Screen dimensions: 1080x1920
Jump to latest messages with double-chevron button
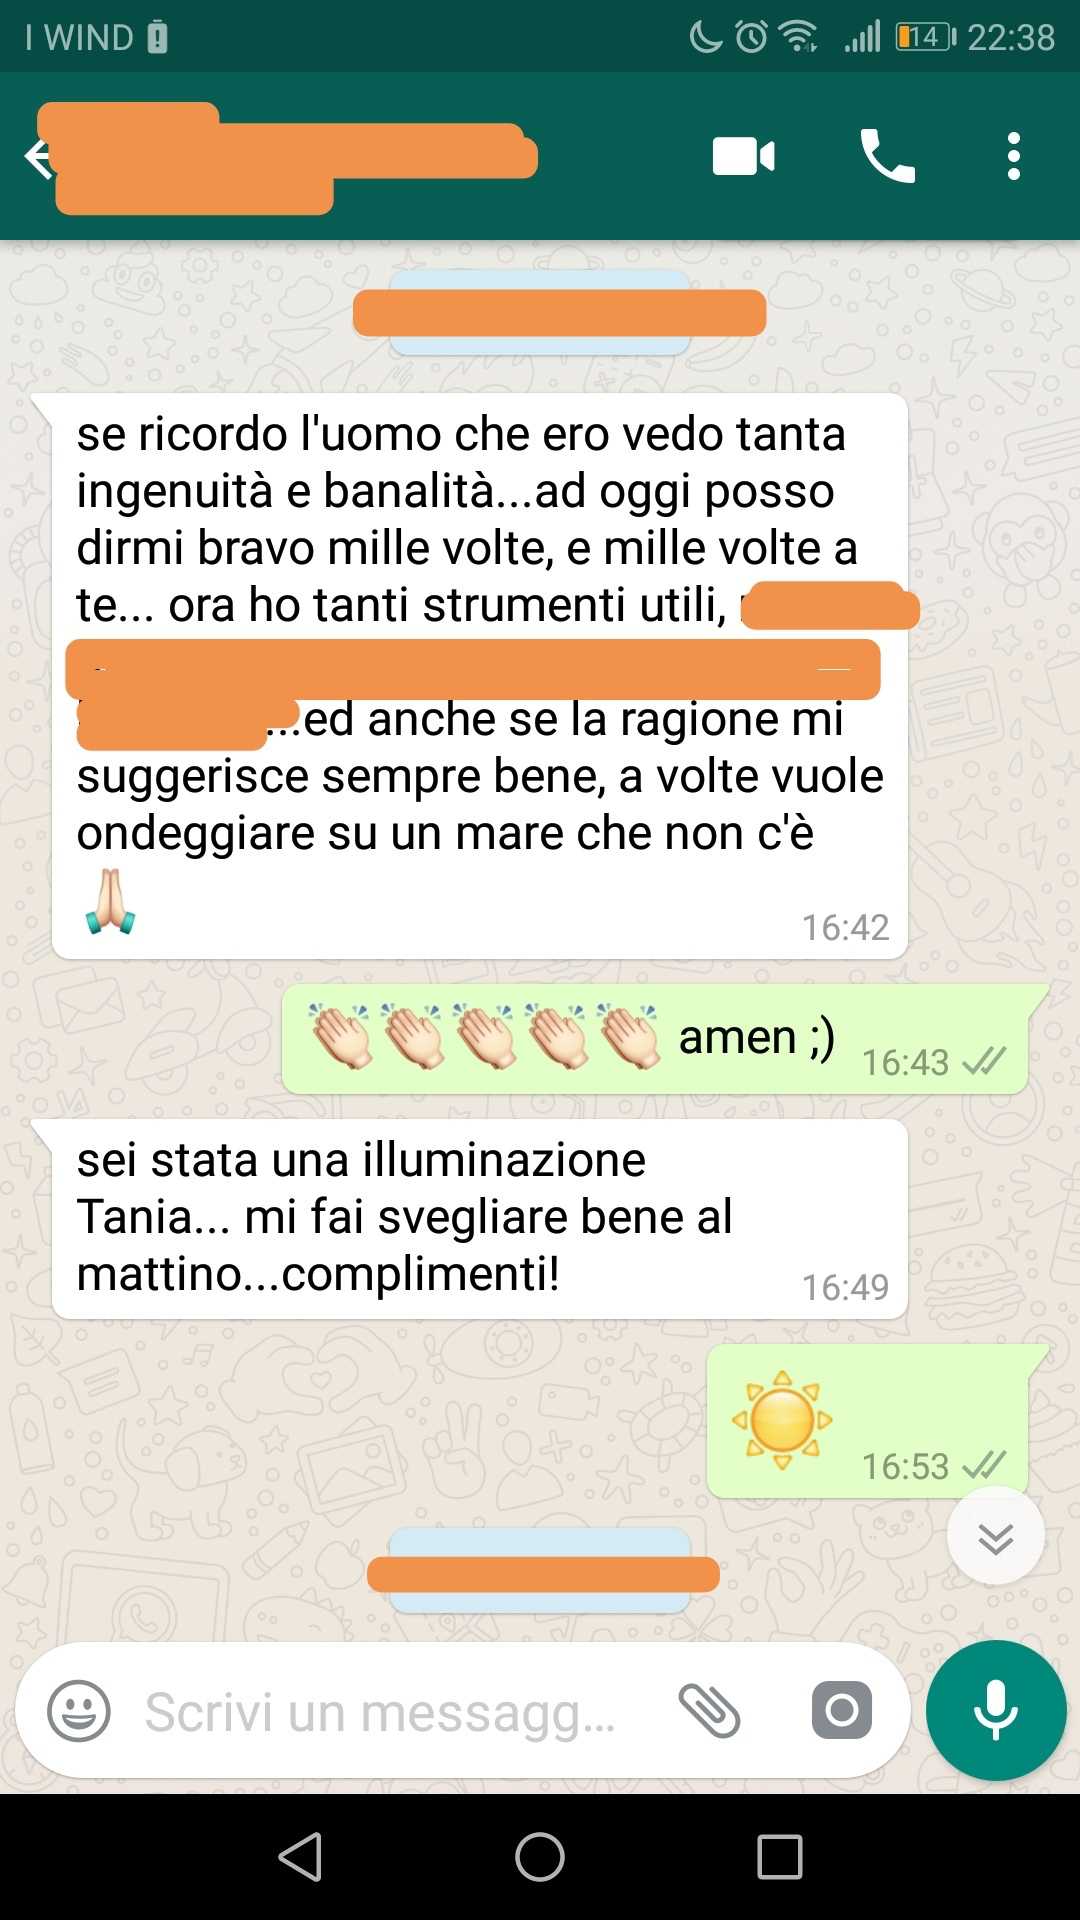click(x=996, y=1537)
